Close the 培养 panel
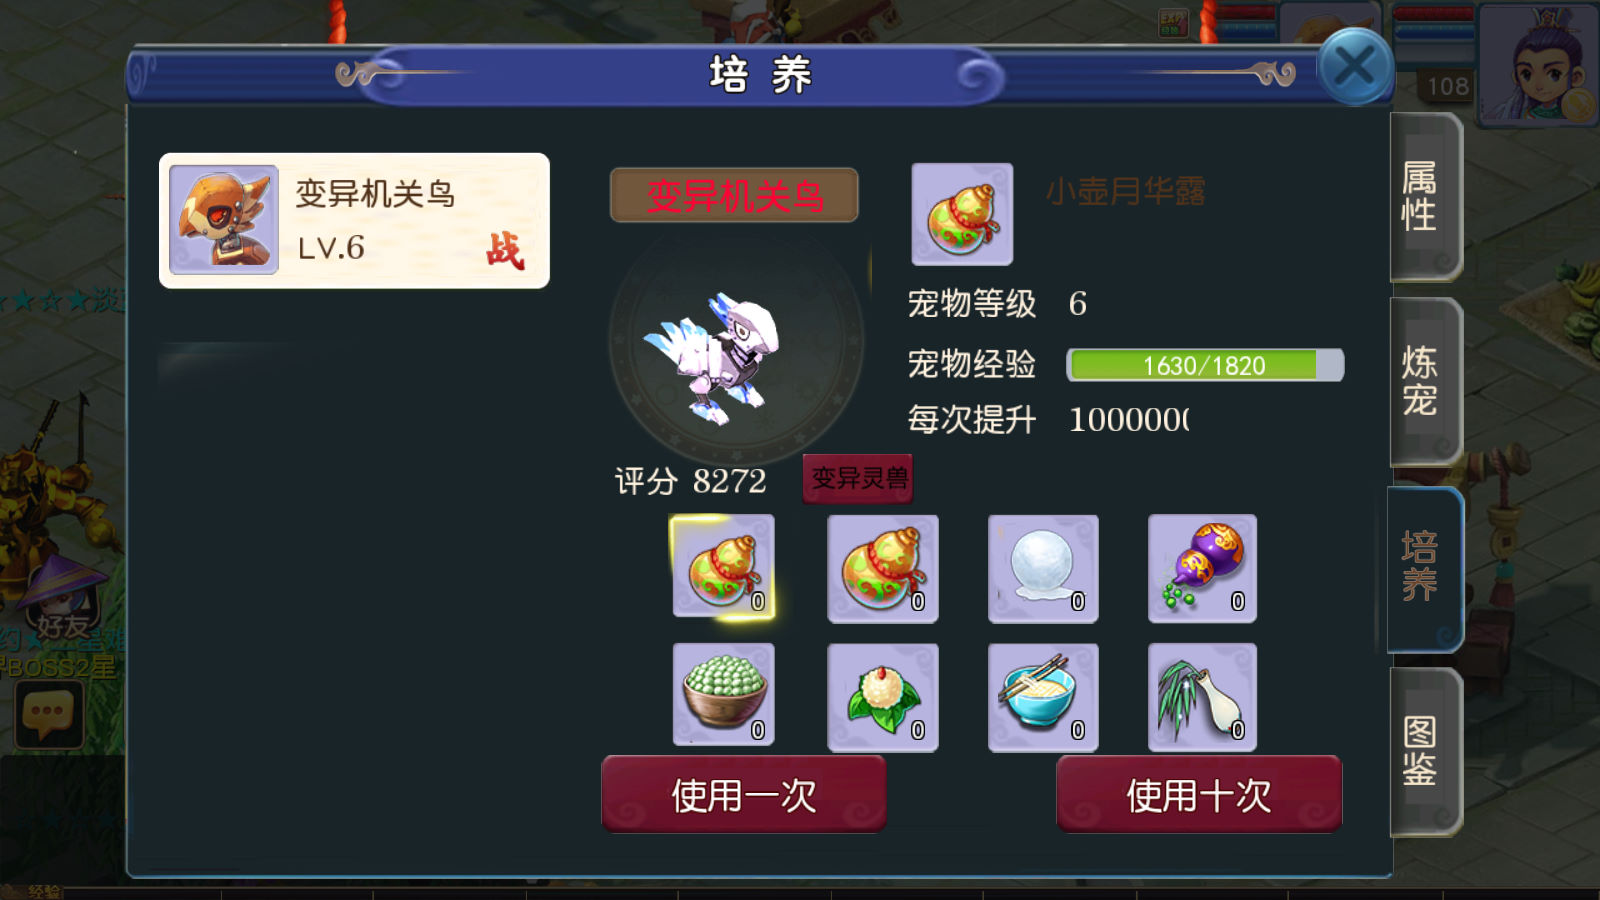The height and width of the screenshot is (900, 1600). (1355, 67)
